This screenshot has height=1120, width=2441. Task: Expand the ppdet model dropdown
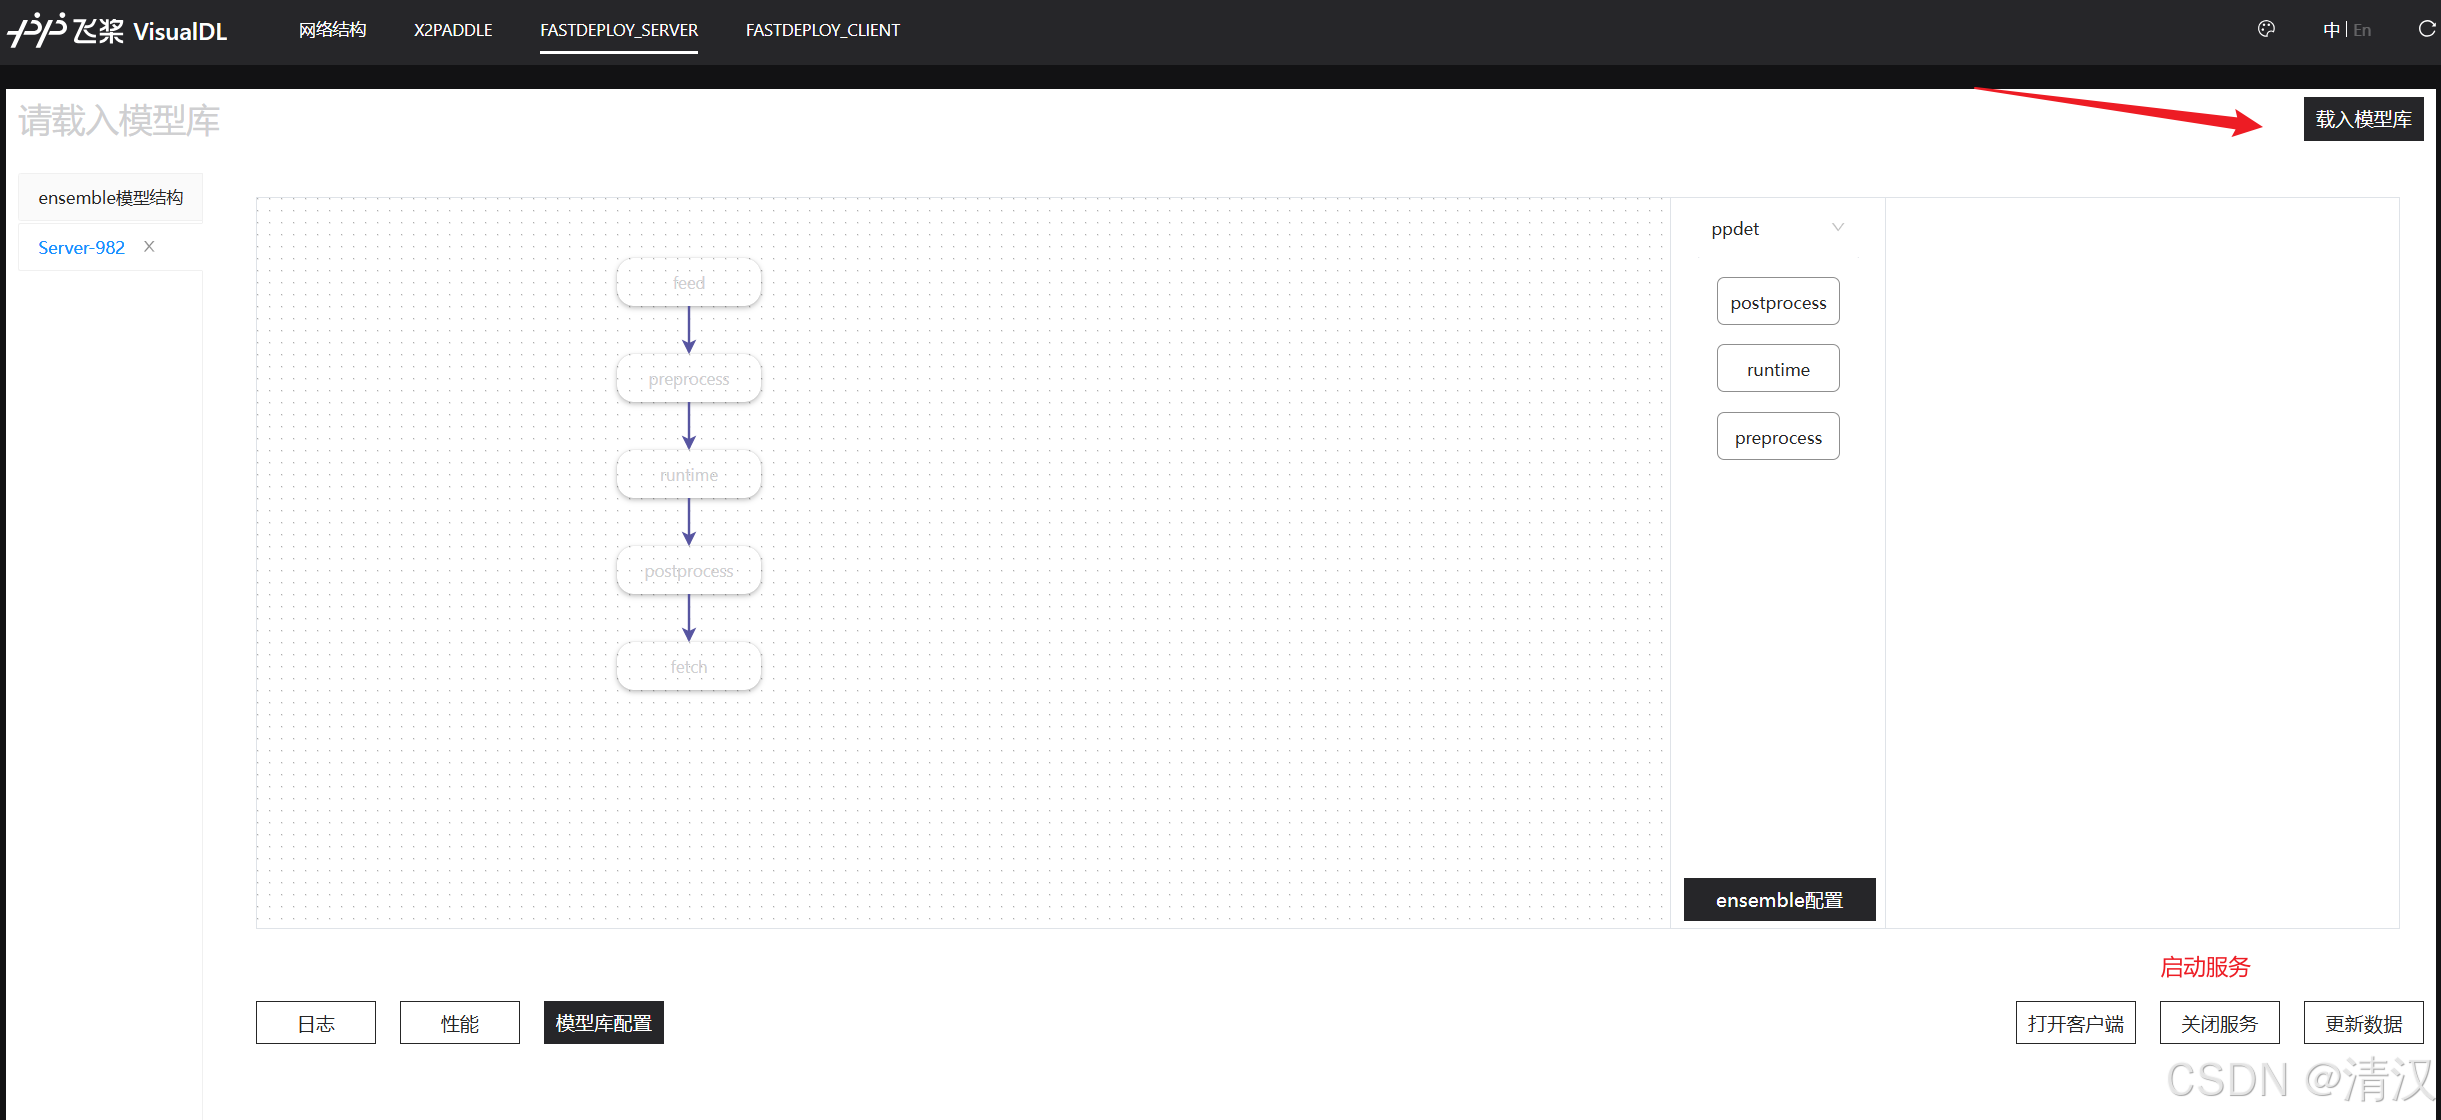[1777, 228]
